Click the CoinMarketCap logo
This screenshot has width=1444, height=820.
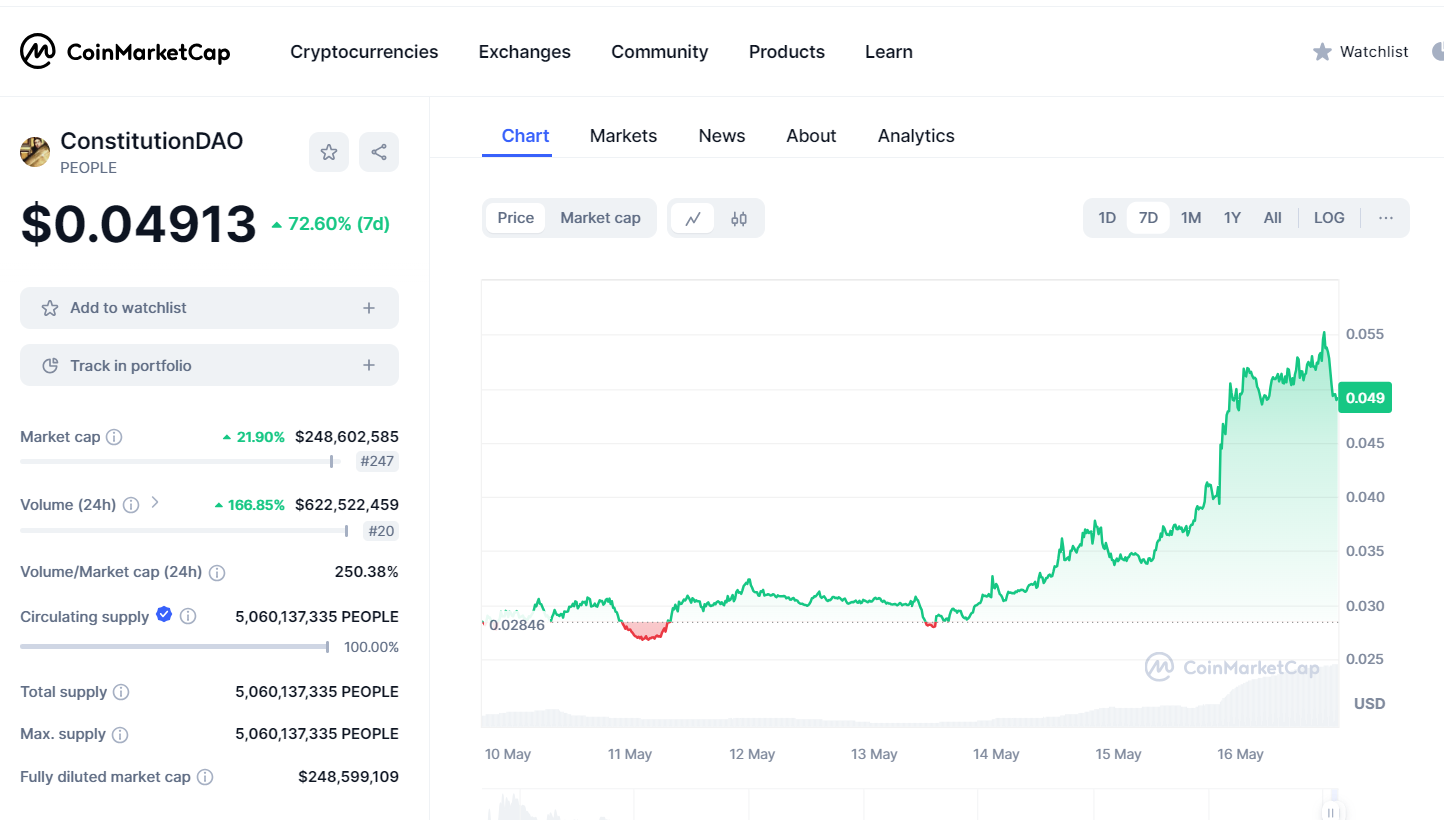tap(125, 51)
